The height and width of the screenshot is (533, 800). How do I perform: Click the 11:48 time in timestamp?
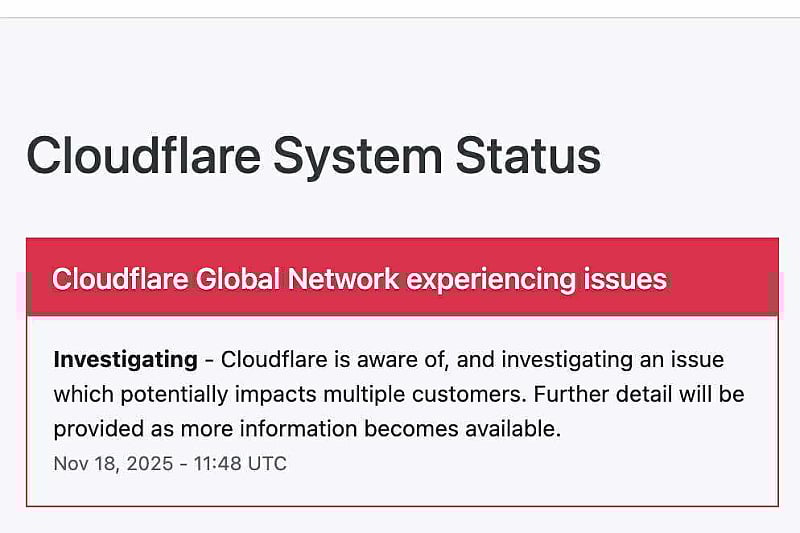tap(214, 464)
